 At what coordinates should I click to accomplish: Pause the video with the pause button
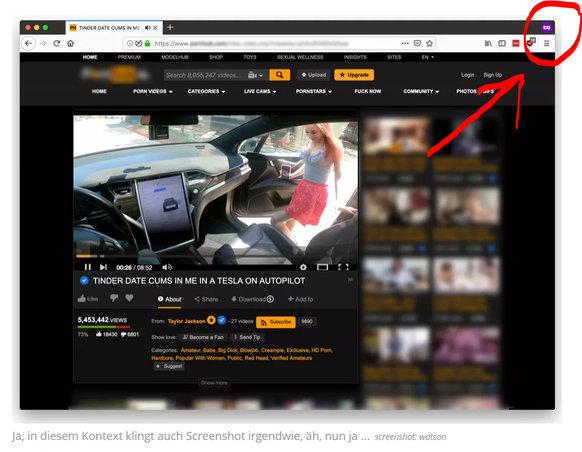point(88,267)
